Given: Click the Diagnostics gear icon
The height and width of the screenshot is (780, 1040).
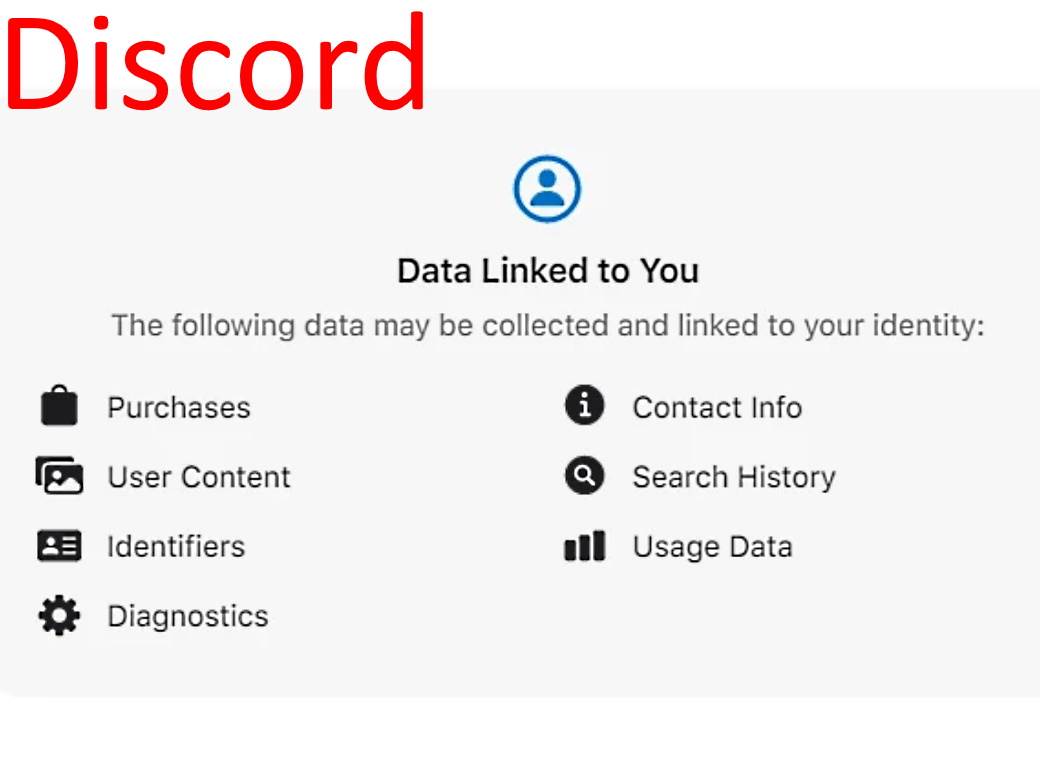Looking at the screenshot, I should click(59, 615).
